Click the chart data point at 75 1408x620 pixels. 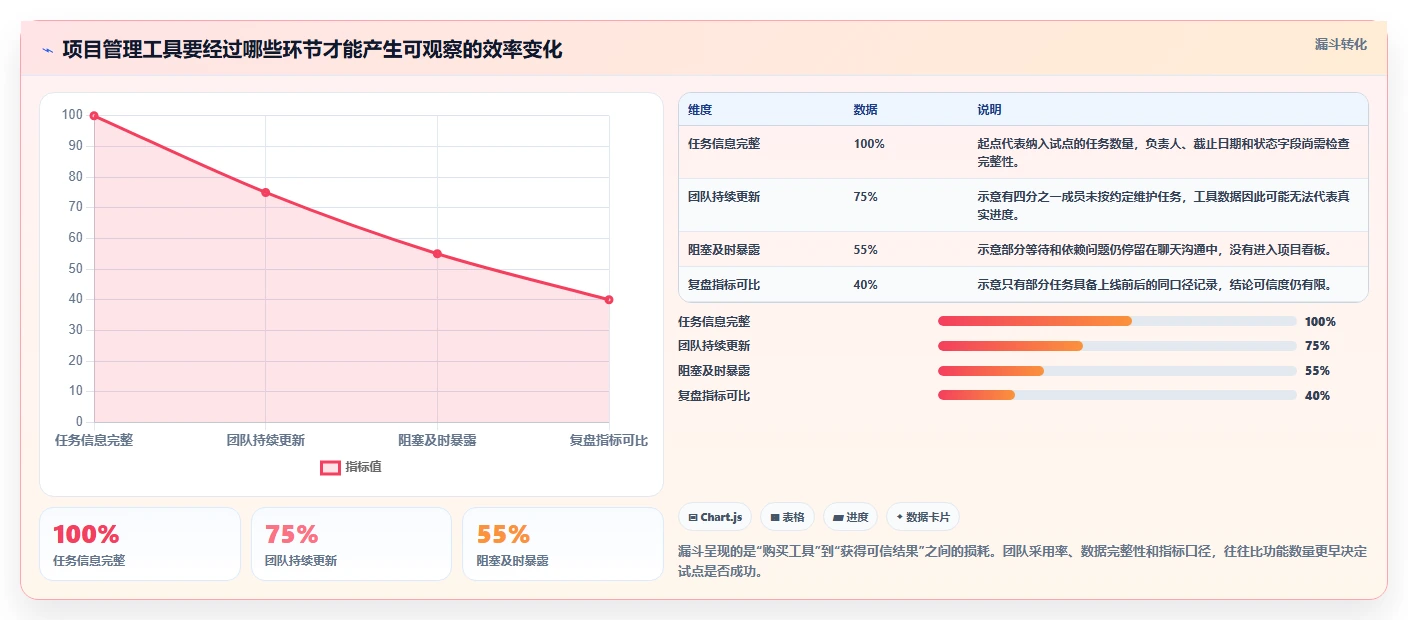(265, 192)
